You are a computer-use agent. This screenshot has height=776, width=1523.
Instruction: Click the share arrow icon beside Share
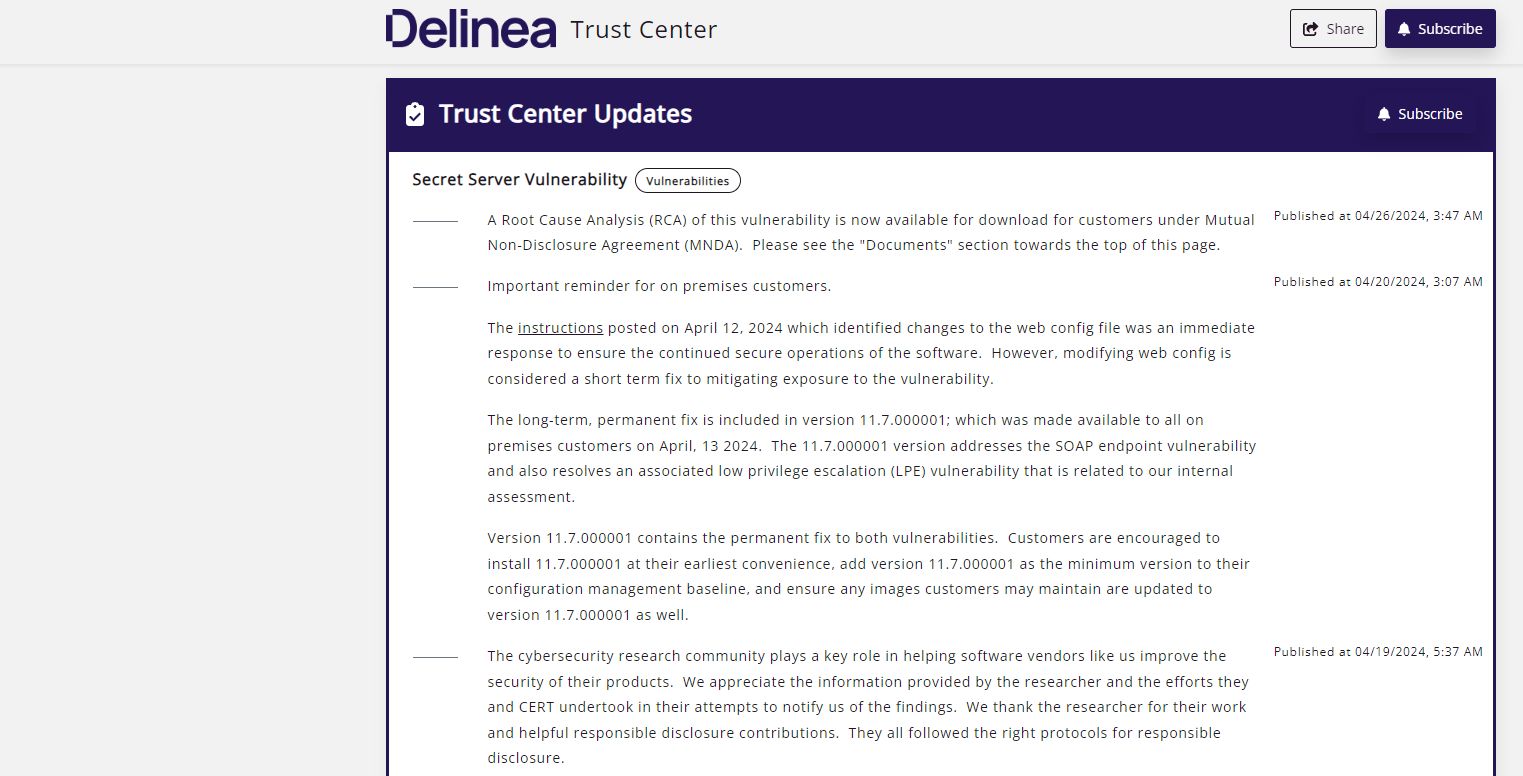[x=1313, y=28]
